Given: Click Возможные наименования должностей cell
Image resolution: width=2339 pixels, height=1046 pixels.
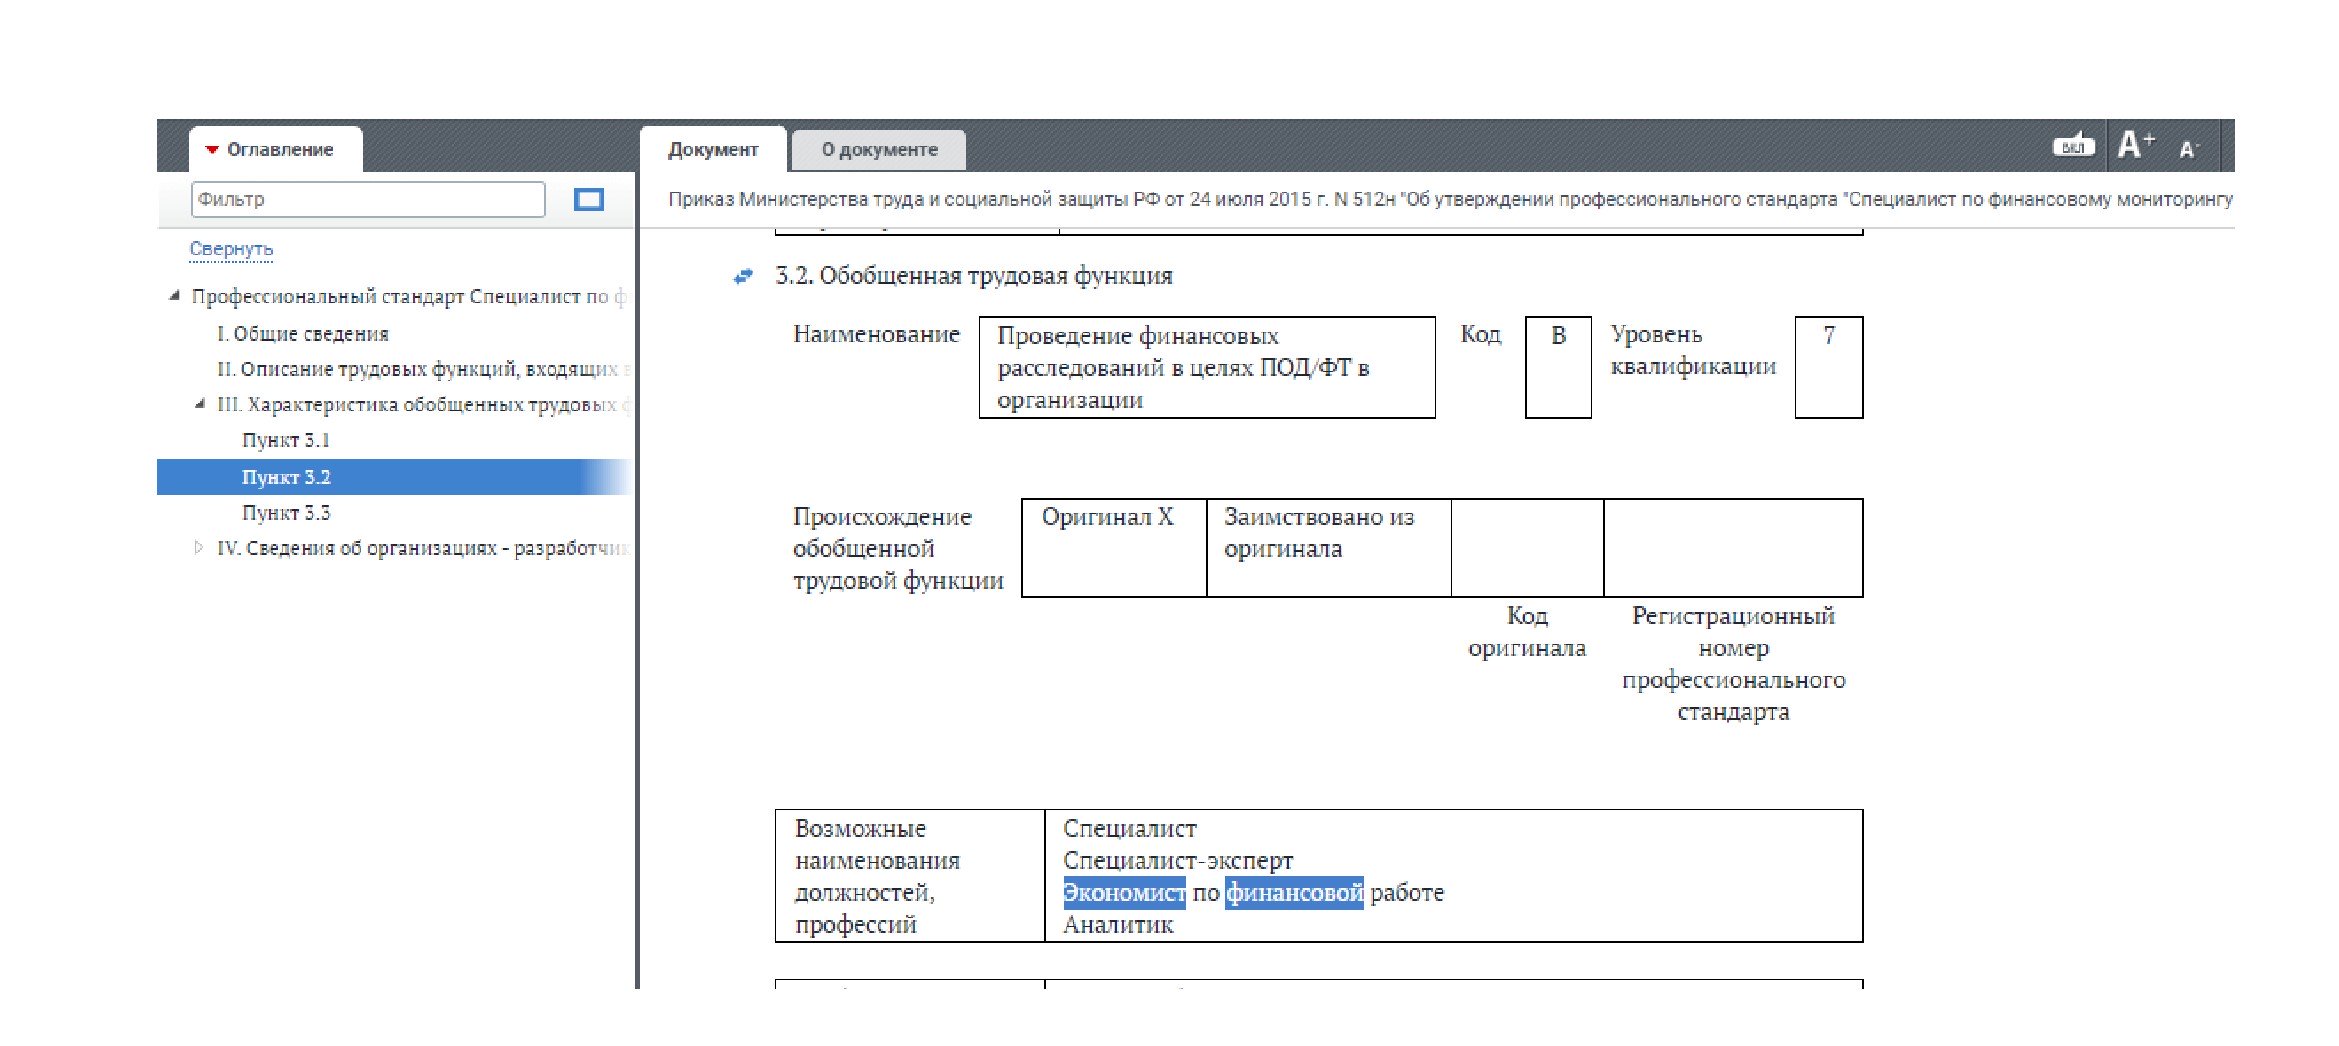Looking at the screenshot, I should 910,876.
